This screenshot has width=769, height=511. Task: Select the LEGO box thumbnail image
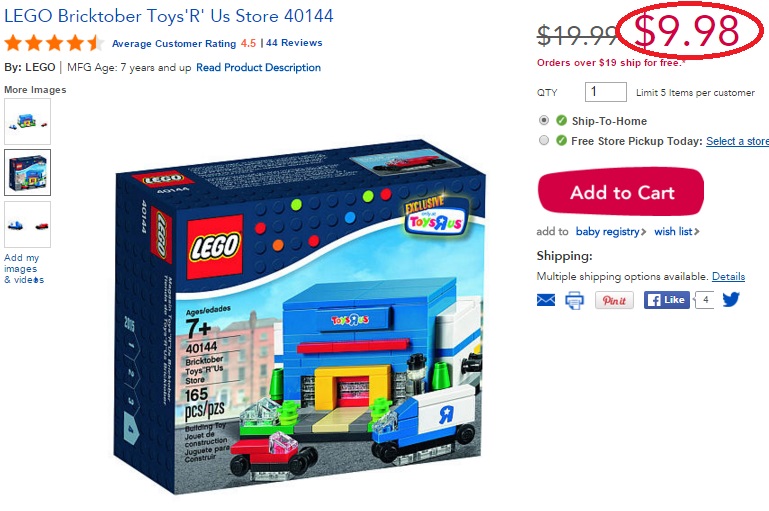(x=27, y=173)
